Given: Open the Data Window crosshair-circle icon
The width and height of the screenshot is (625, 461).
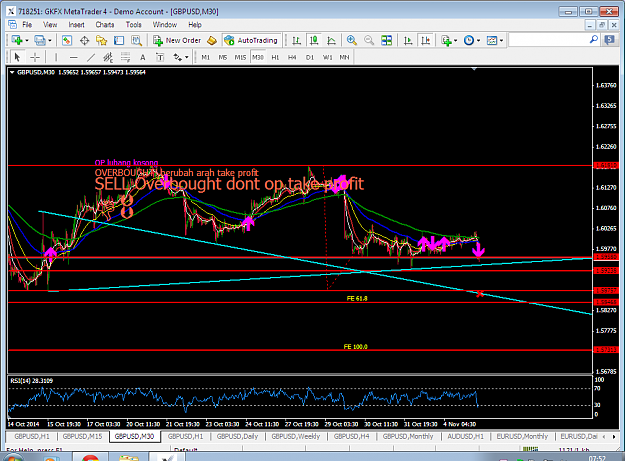Looking at the screenshot, I should [x=84, y=40].
